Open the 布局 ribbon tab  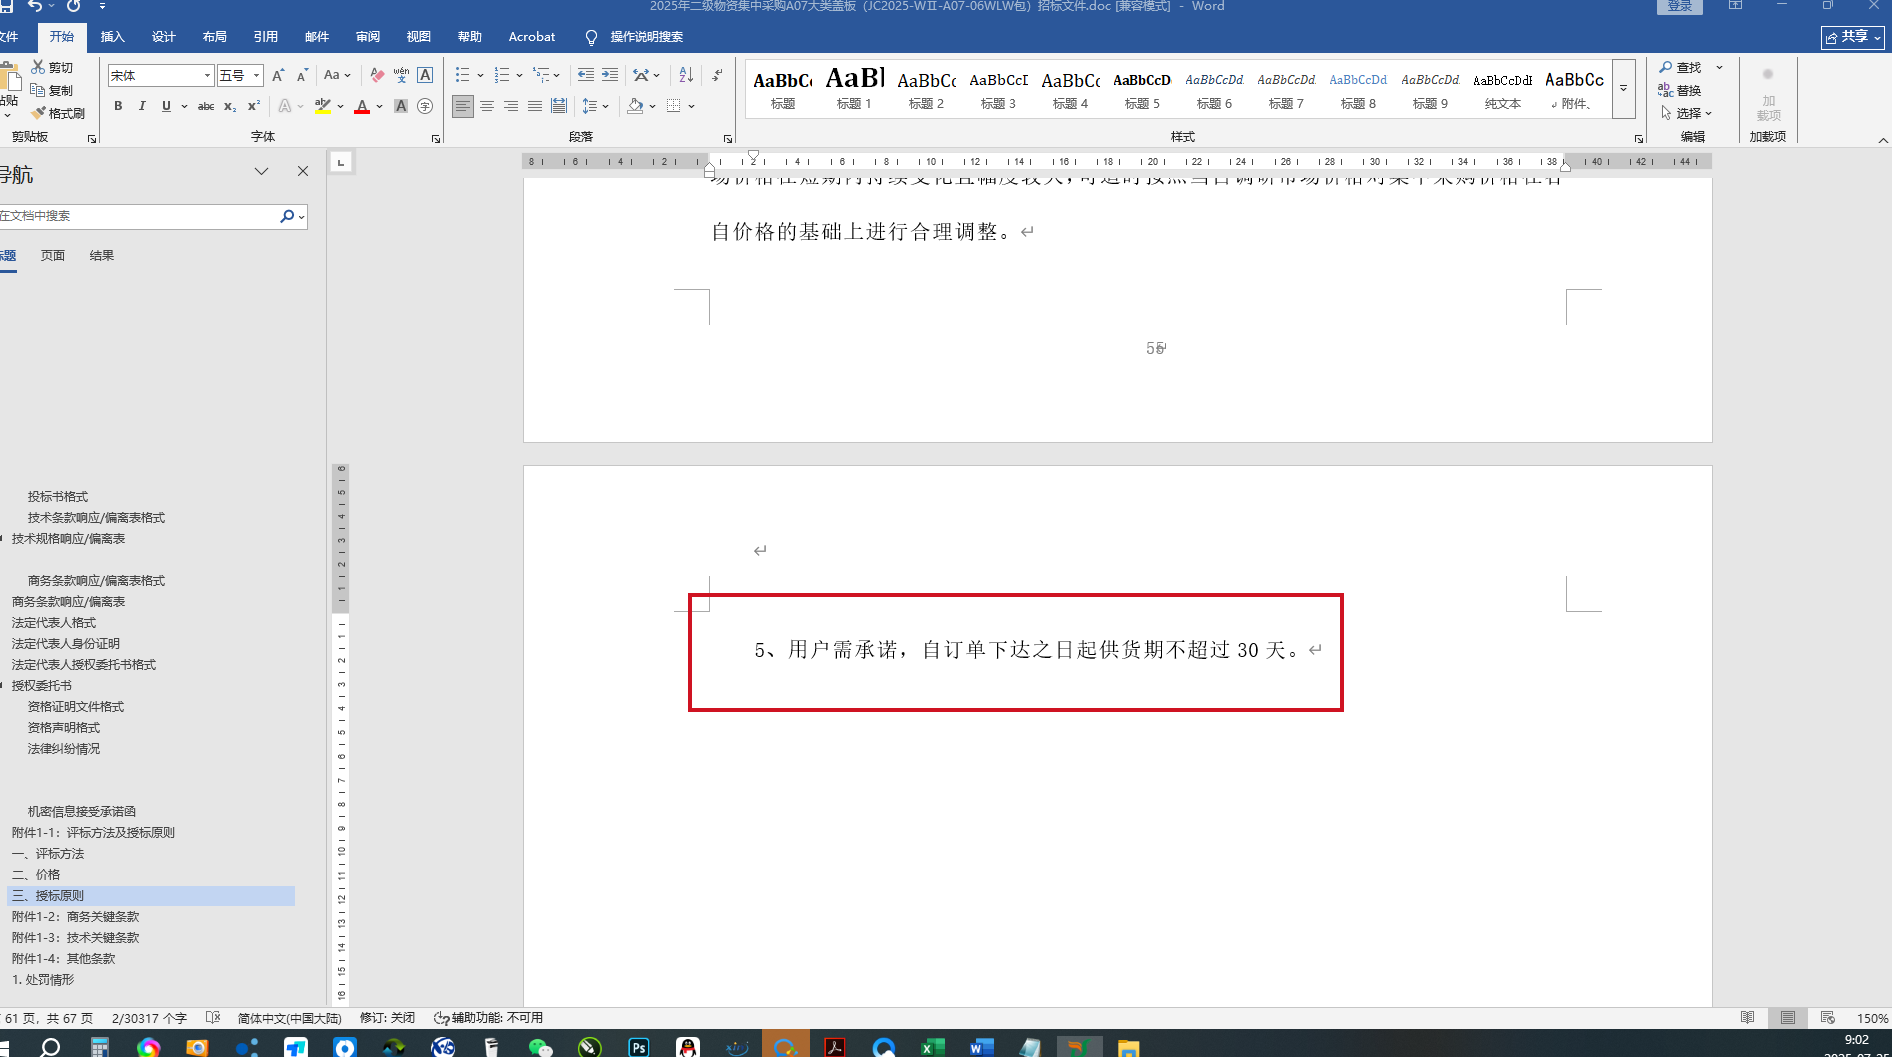215,37
